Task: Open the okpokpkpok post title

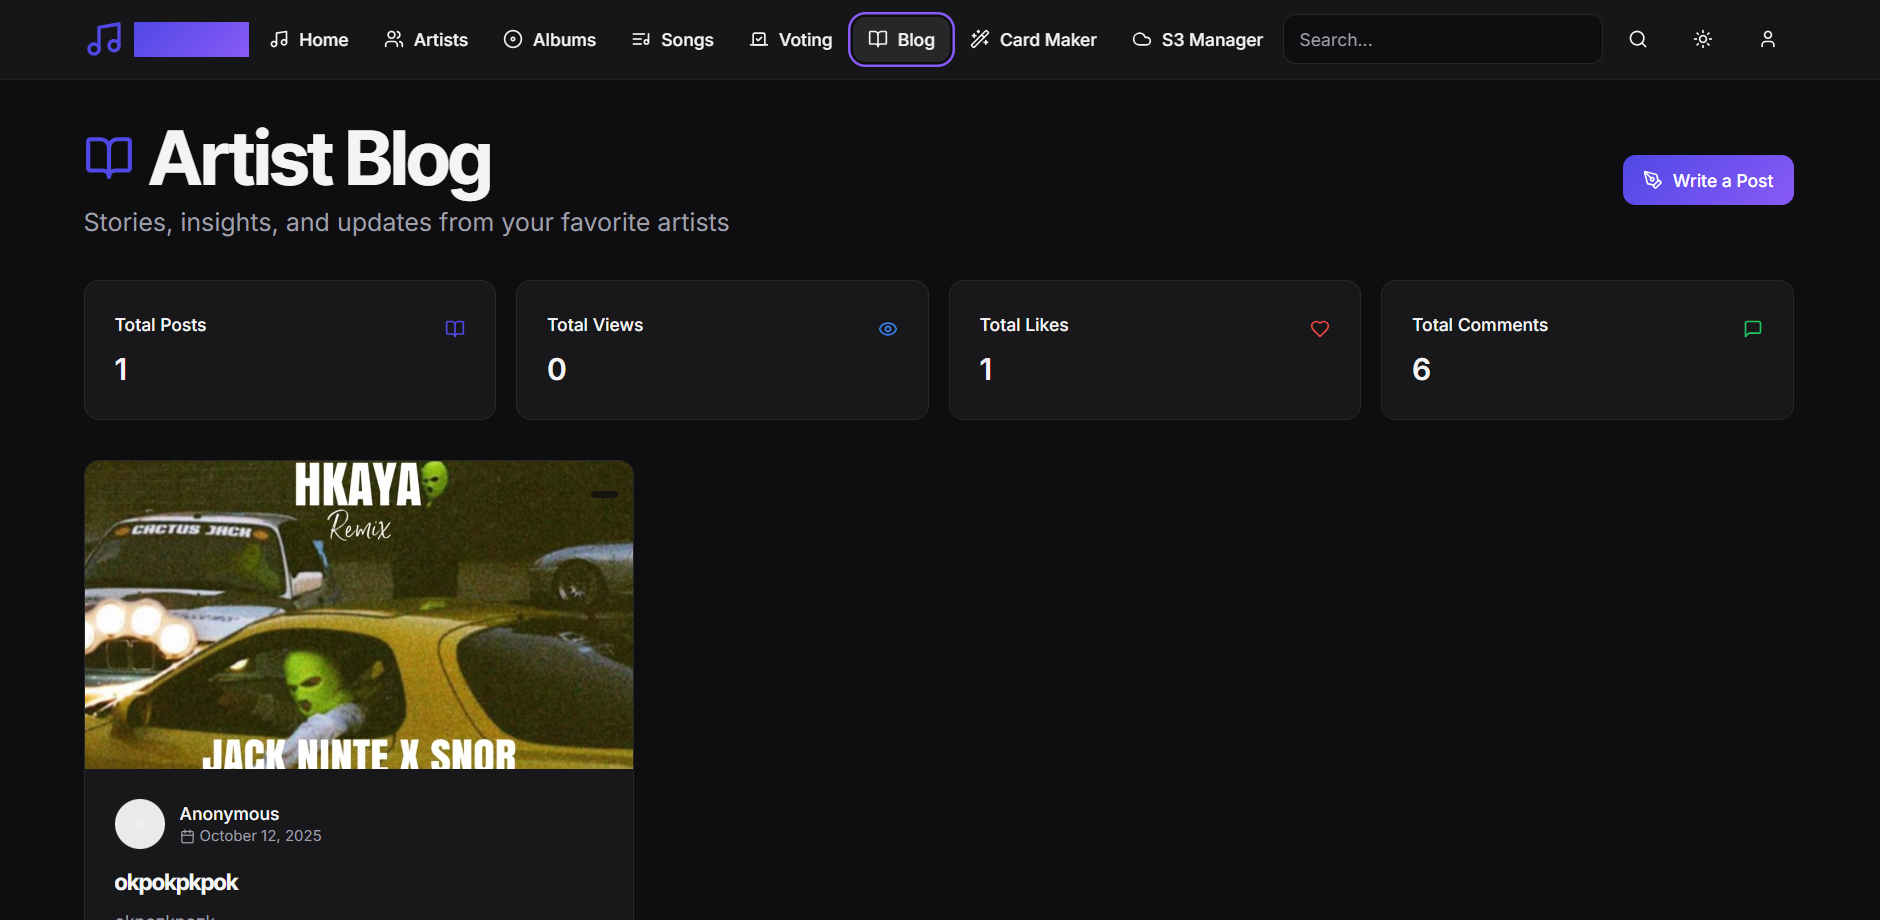Action: pyautogui.click(x=177, y=883)
